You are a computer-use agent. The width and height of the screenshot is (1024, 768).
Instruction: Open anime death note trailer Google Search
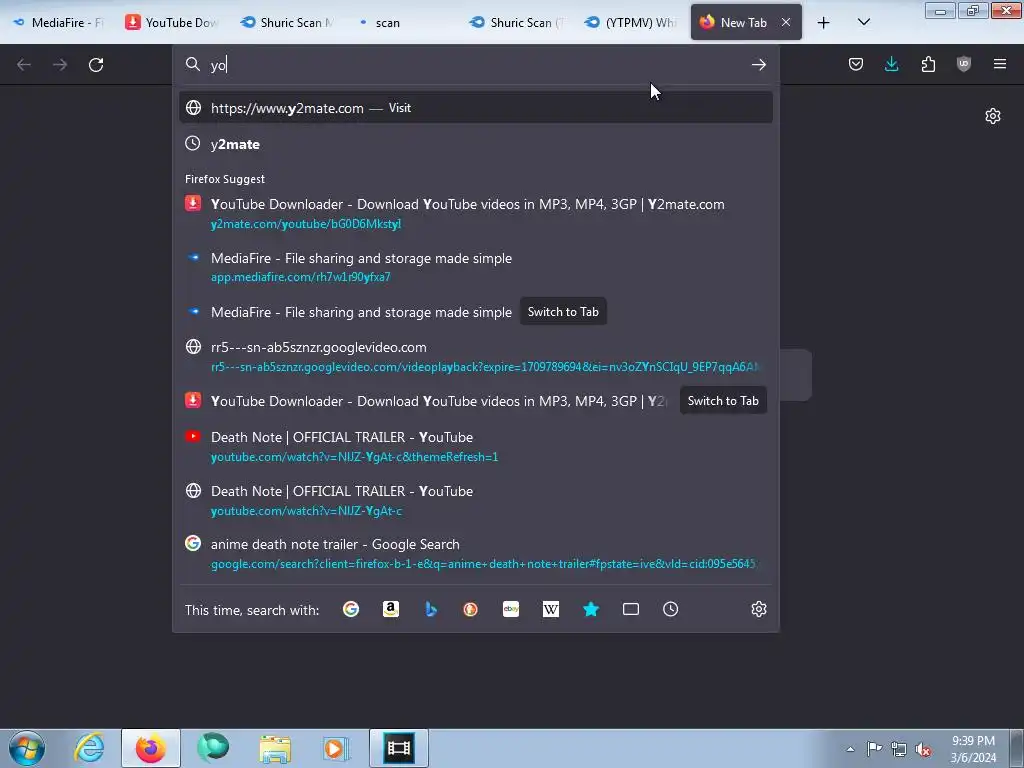click(x=475, y=554)
